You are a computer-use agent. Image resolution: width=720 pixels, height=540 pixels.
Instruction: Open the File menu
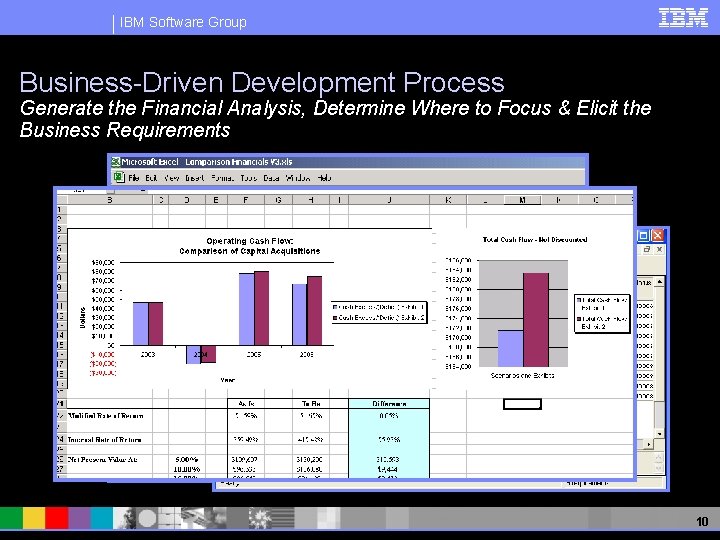(134, 178)
